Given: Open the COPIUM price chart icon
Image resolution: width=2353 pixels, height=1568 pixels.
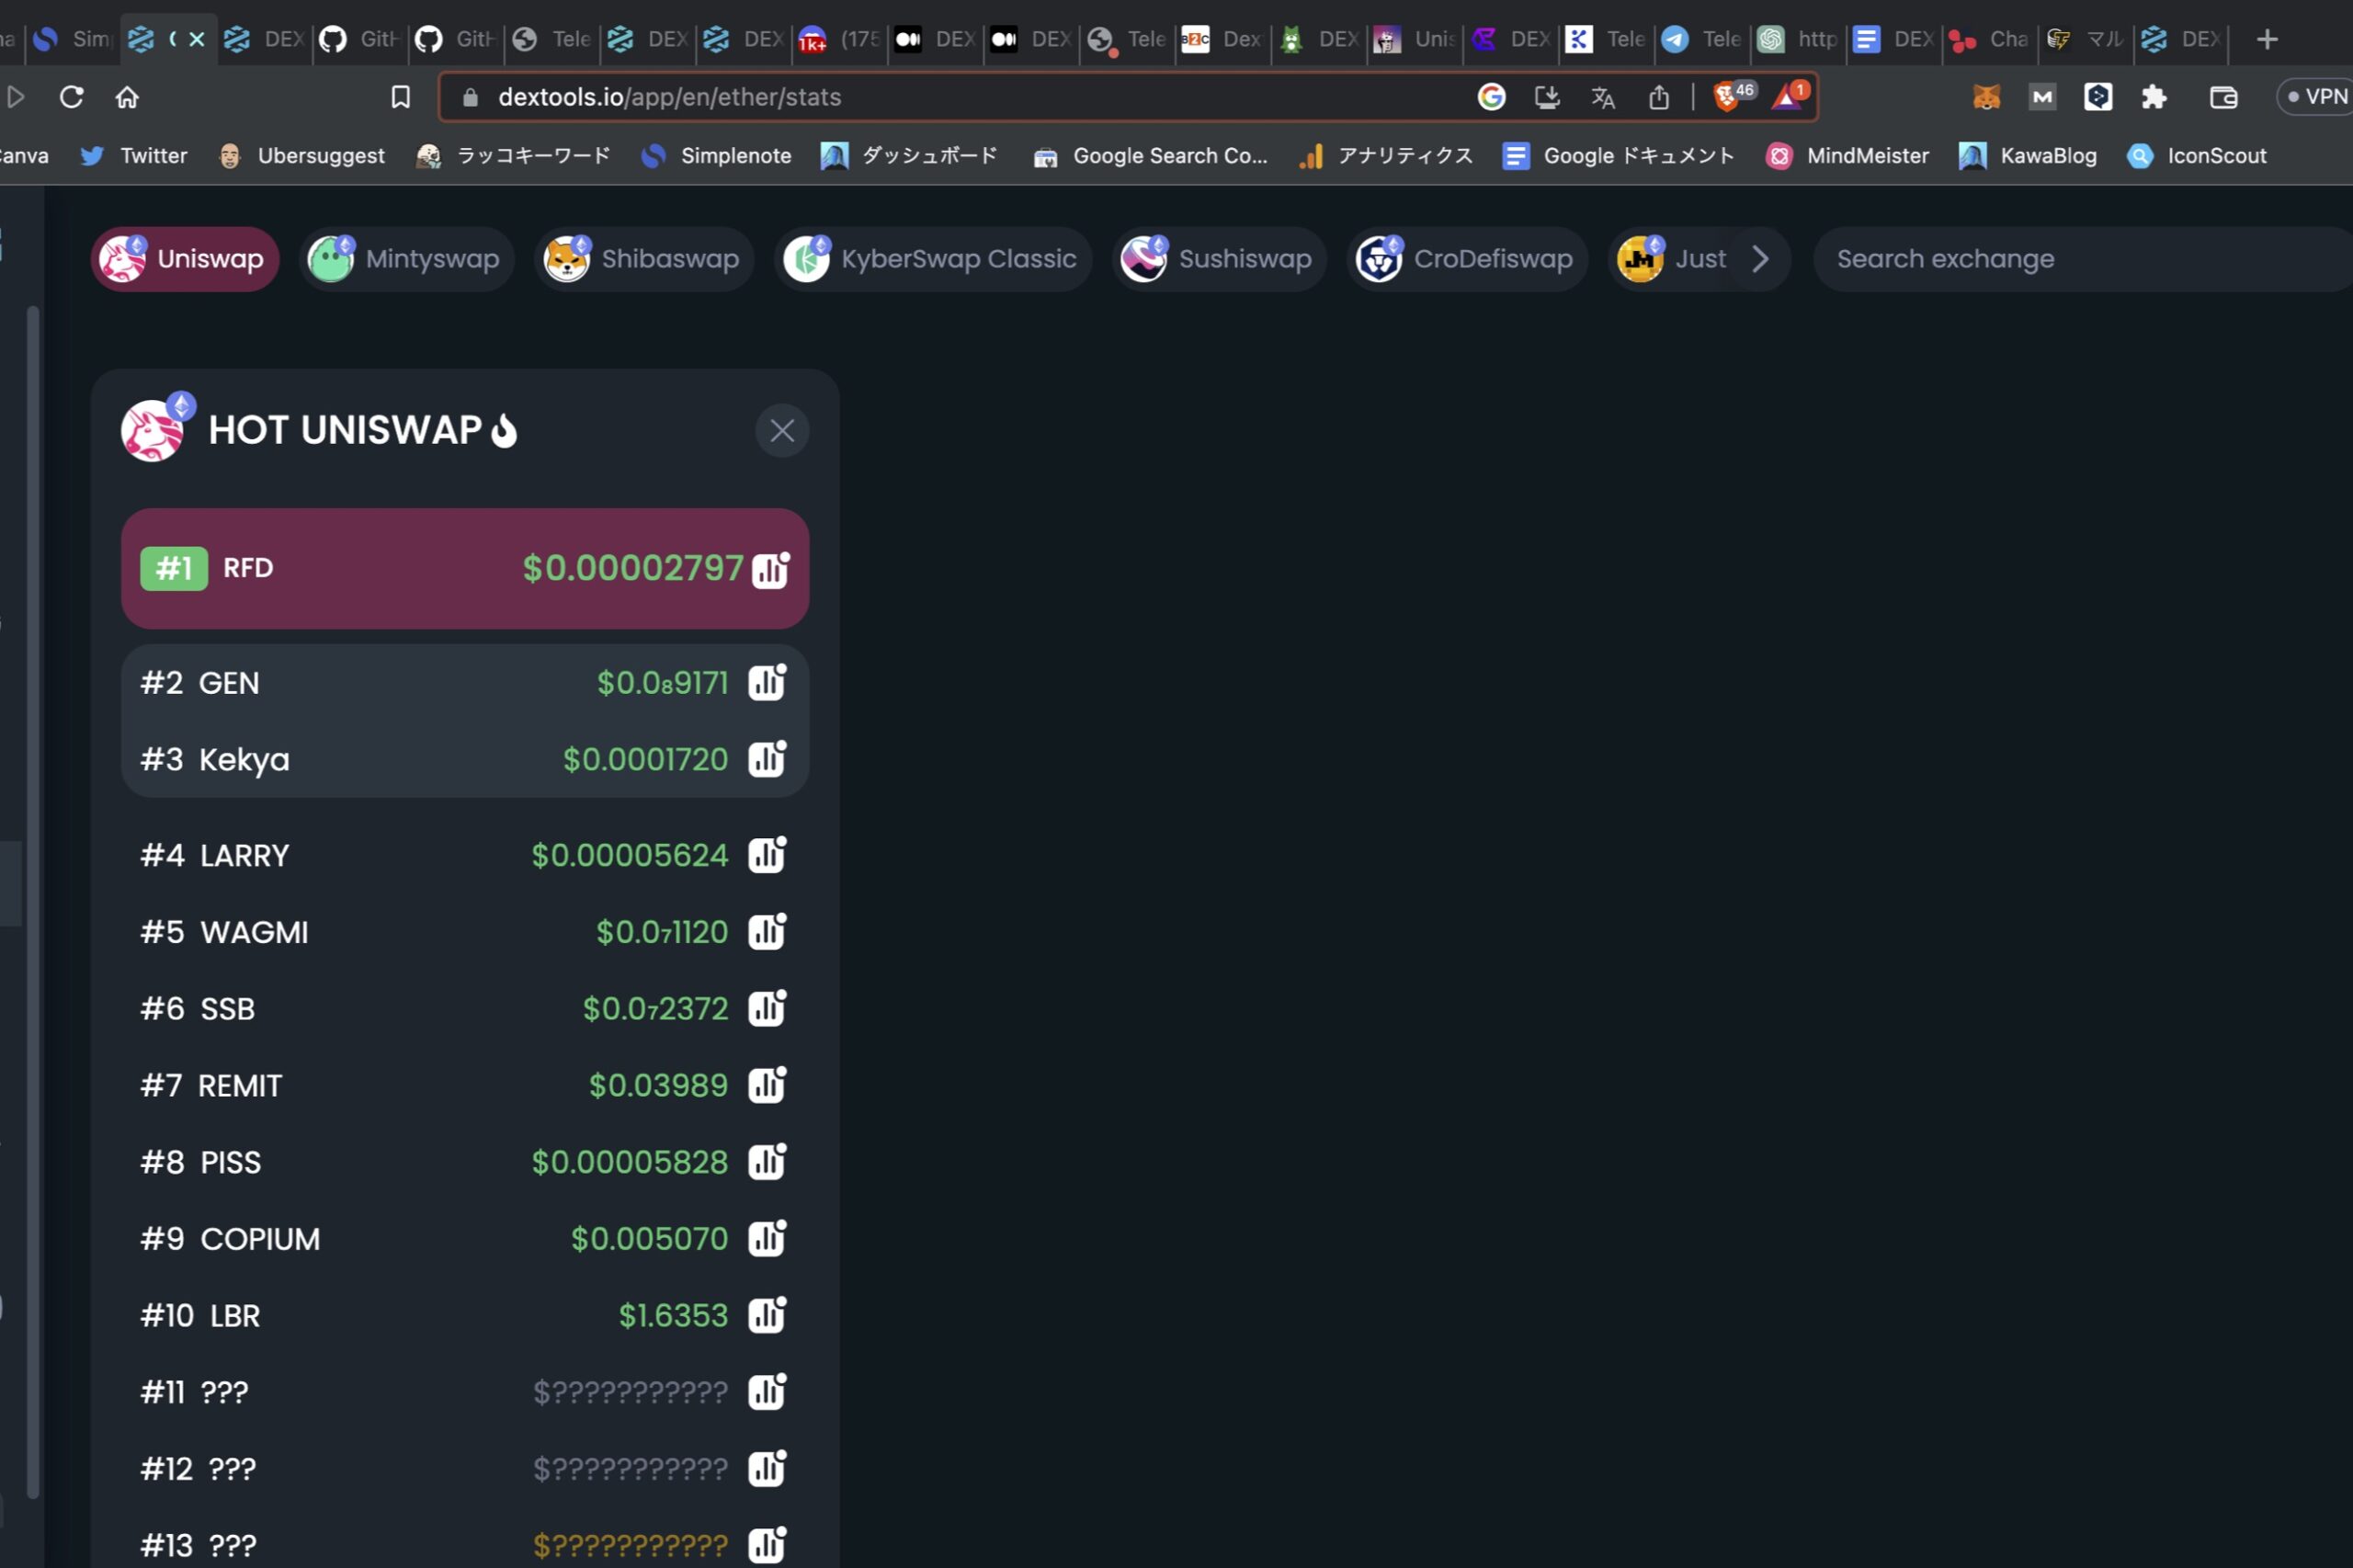Looking at the screenshot, I should tap(766, 1238).
